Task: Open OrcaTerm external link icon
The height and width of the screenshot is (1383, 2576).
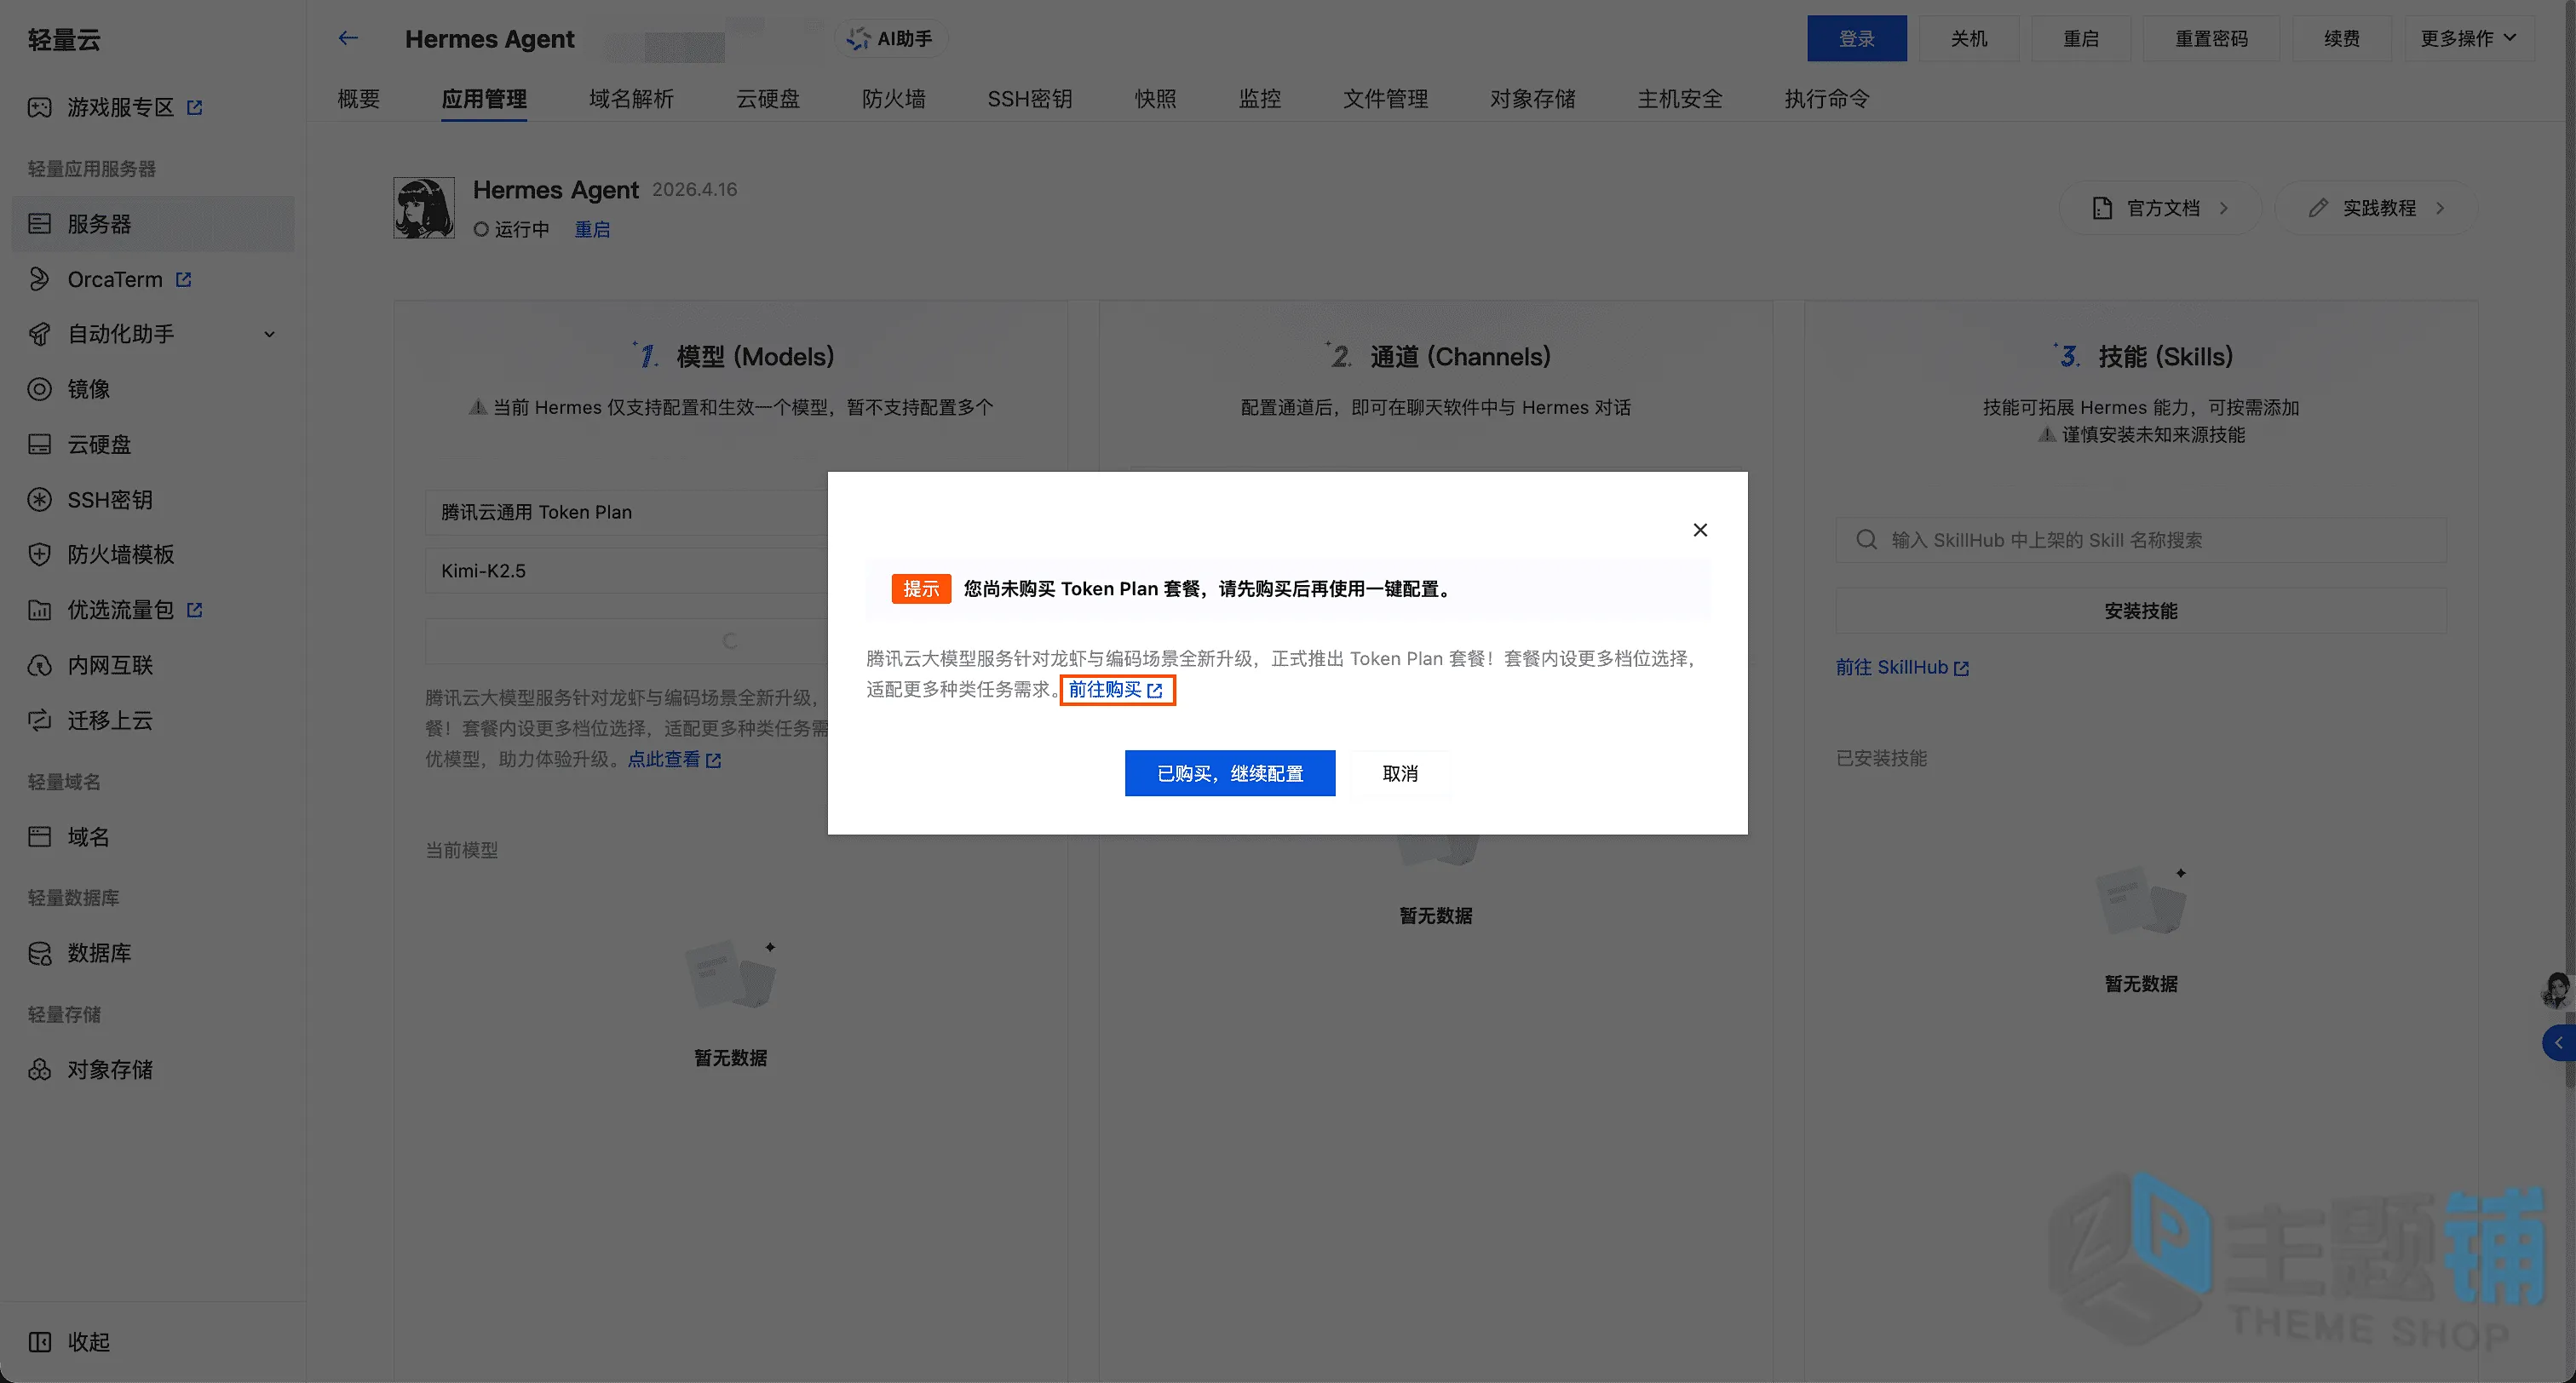Action: pyautogui.click(x=183, y=279)
